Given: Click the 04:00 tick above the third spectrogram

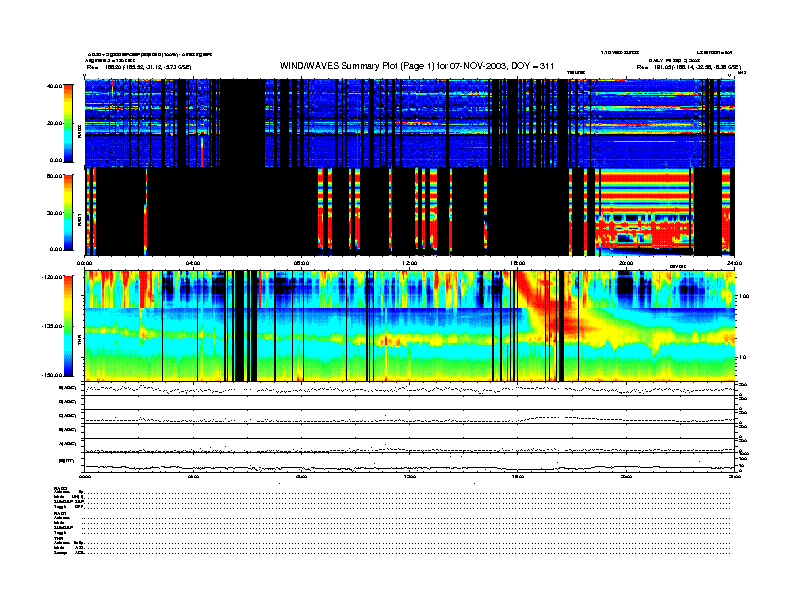Looking at the screenshot, I should [193, 263].
